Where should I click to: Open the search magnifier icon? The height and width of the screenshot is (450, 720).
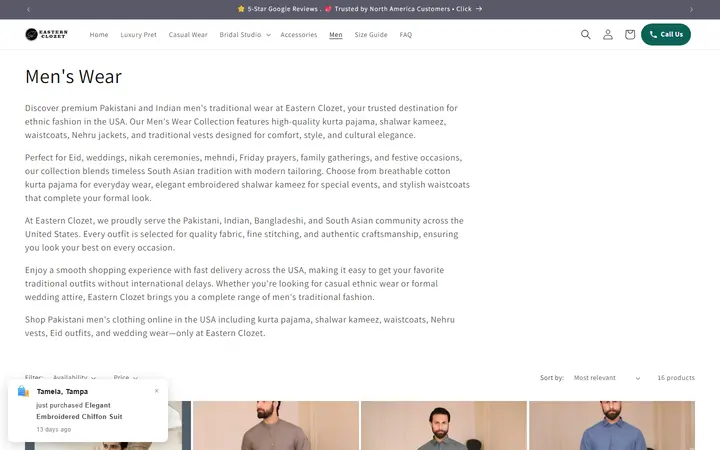[x=585, y=34]
